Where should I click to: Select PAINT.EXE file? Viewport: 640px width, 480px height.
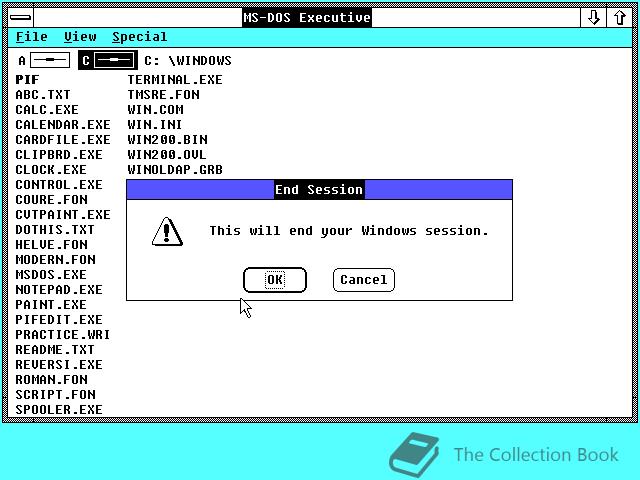click(x=51, y=305)
